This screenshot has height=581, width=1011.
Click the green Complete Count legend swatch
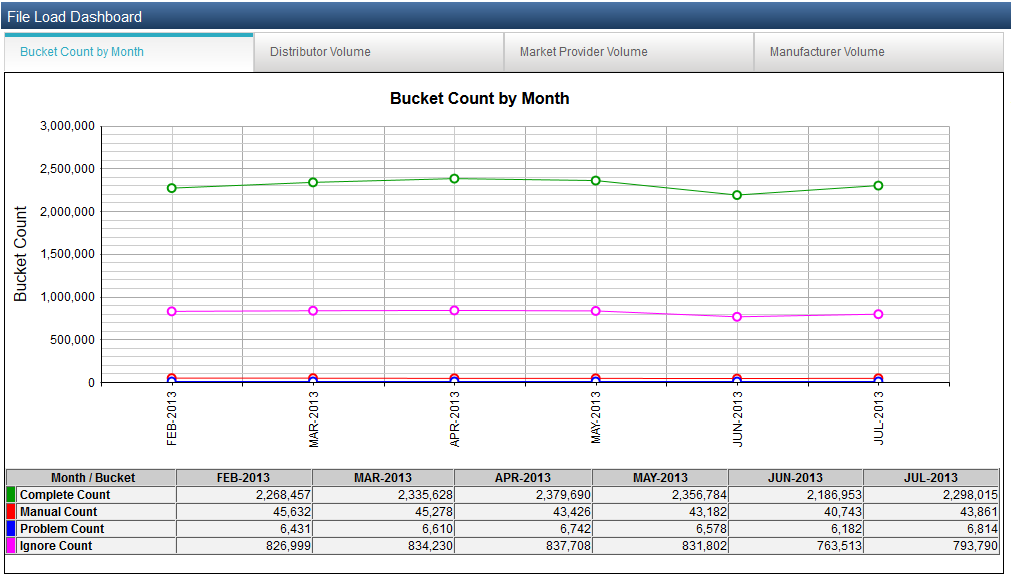[11, 495]
